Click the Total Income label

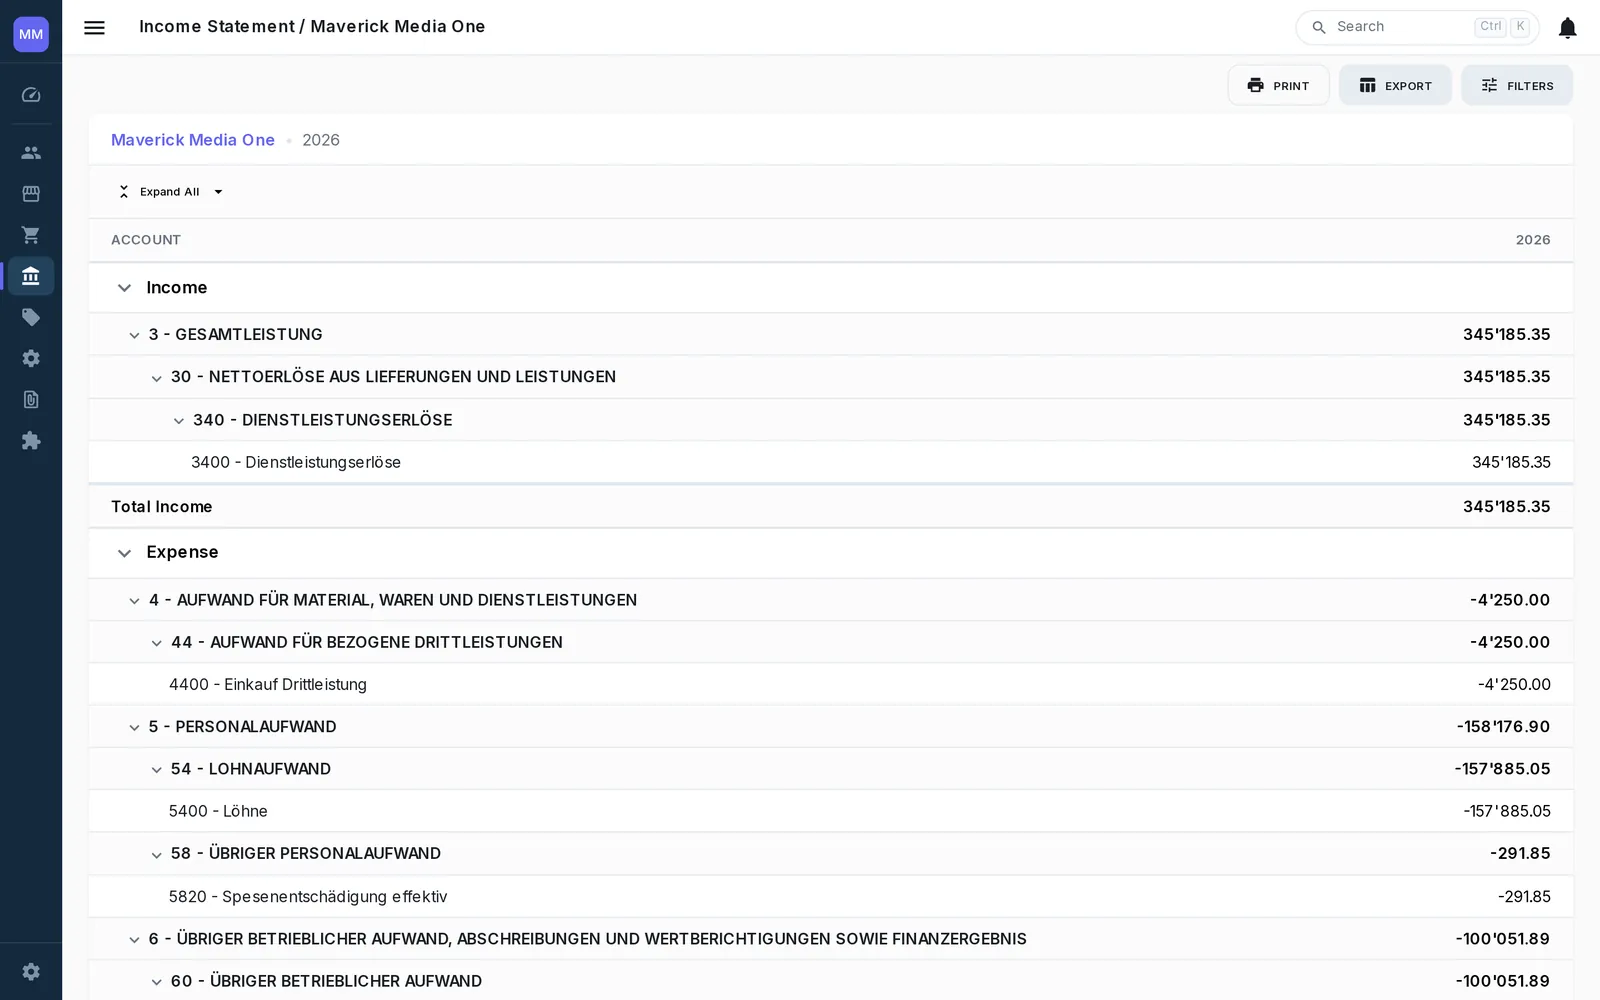(161, 507)
